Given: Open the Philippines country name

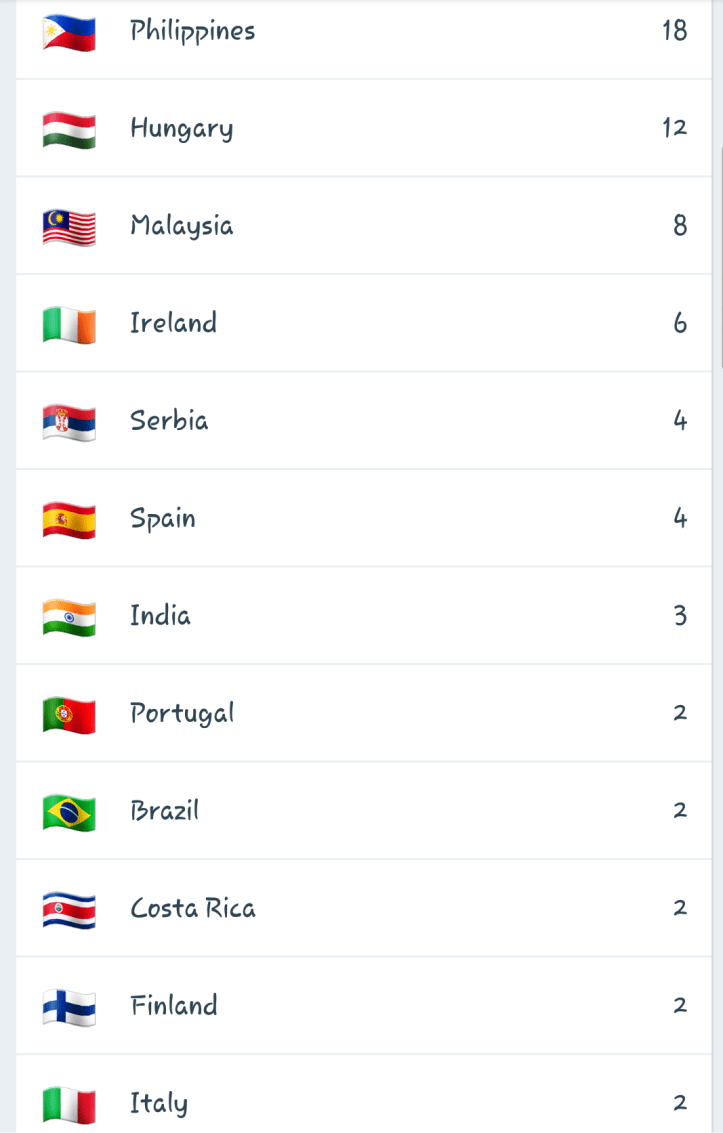Looking at the screenshot, I should click(x=192, y=32).
